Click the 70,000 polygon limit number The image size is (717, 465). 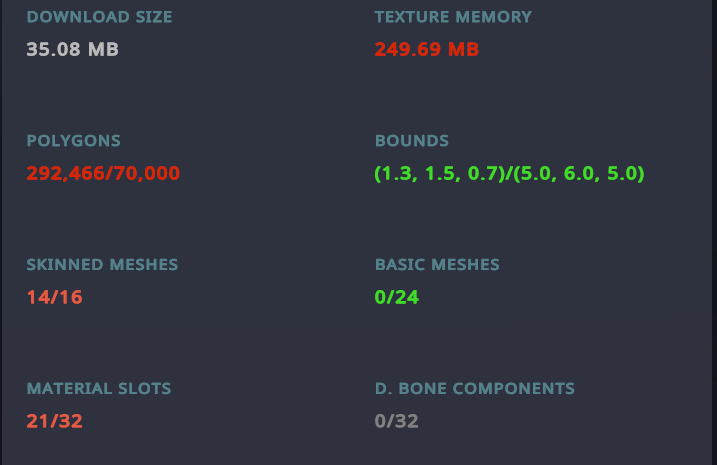147,173
